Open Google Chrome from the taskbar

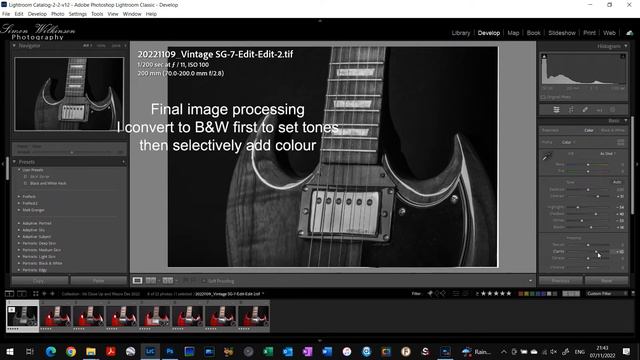(71, 351)
